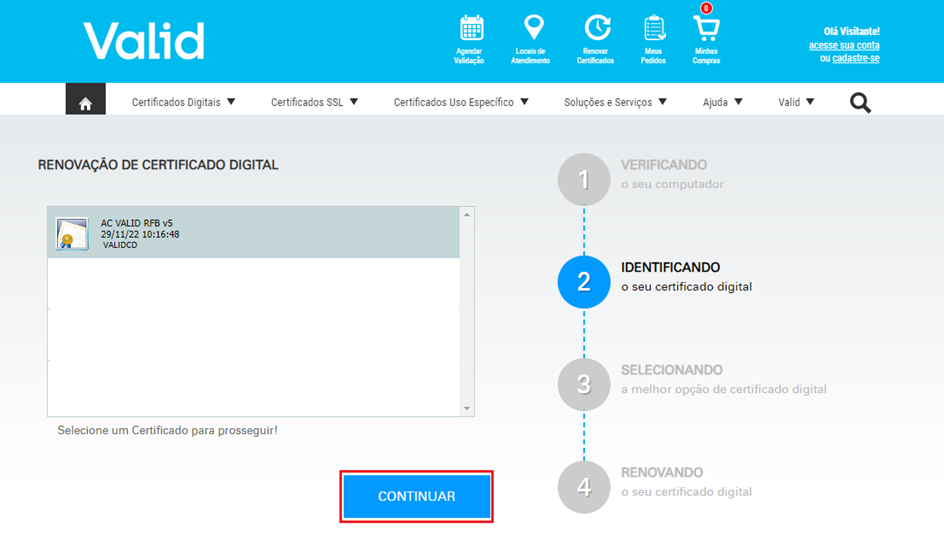Open Renovar Certificados clock icon
944x547 pixels.
597,28
